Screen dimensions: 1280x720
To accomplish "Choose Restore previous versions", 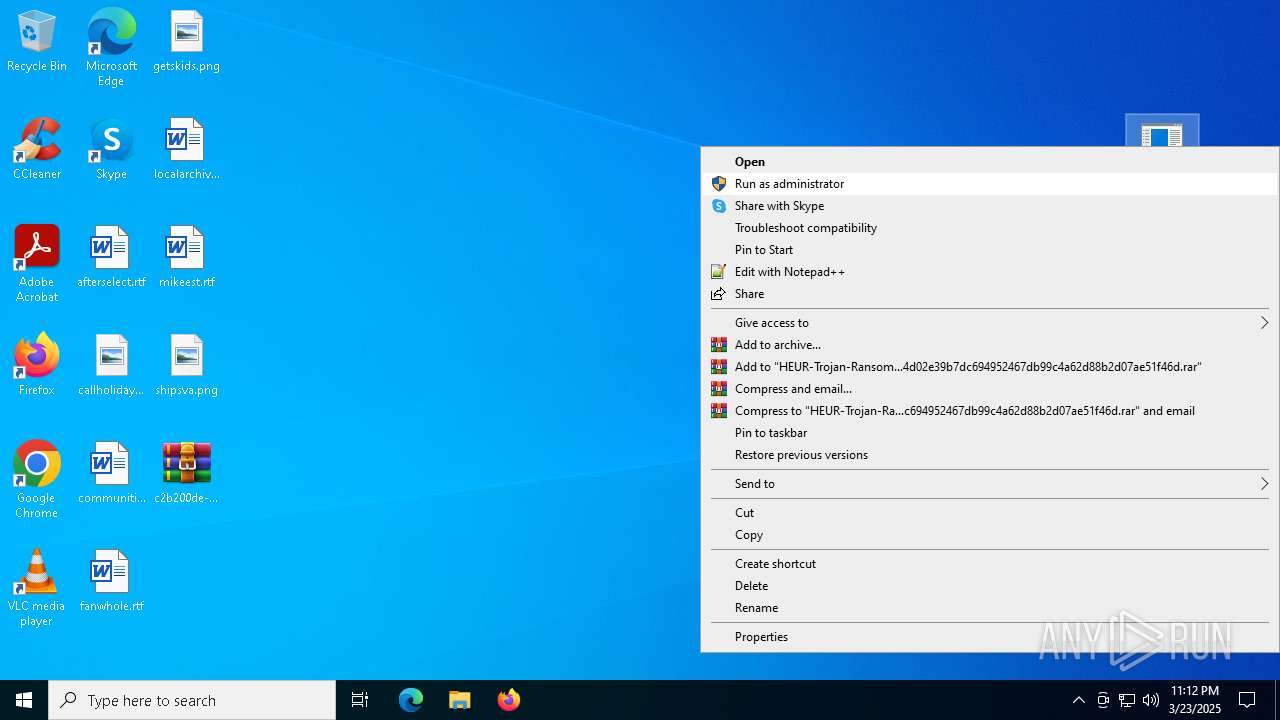I will (x=989, y=455).
